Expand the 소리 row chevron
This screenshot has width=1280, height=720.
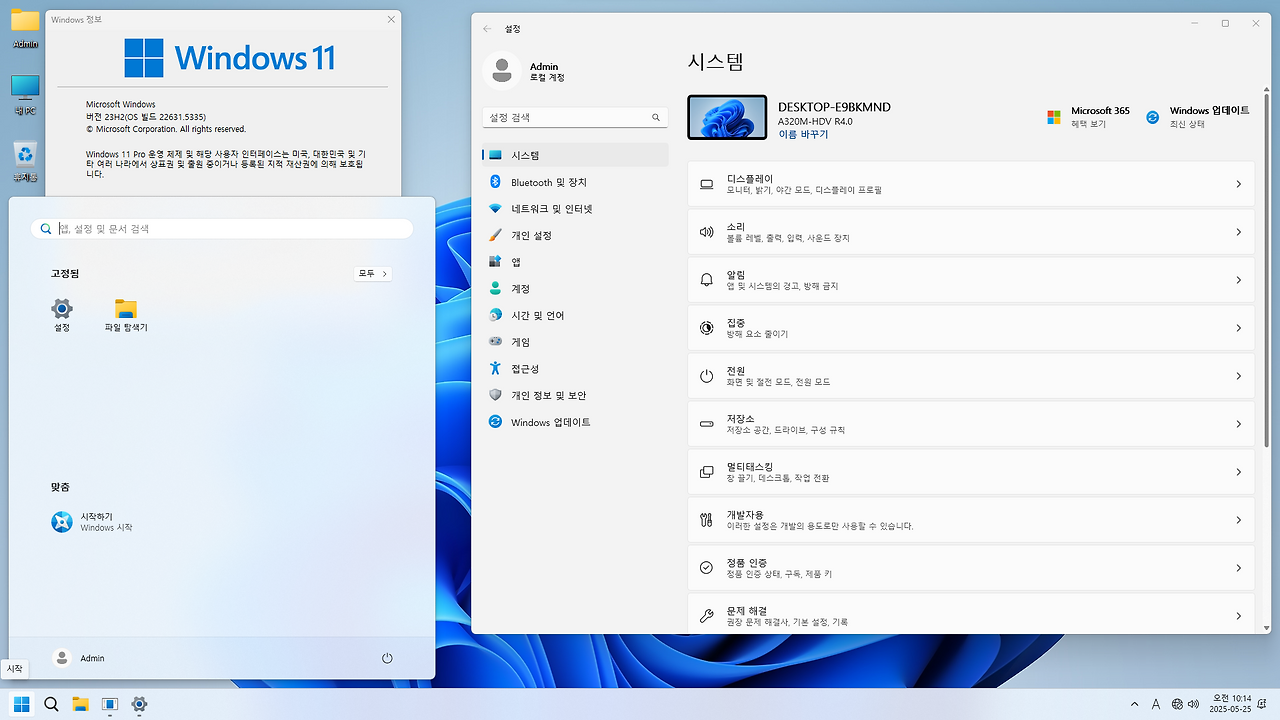pyautogui.click(x=1238, y=232)
